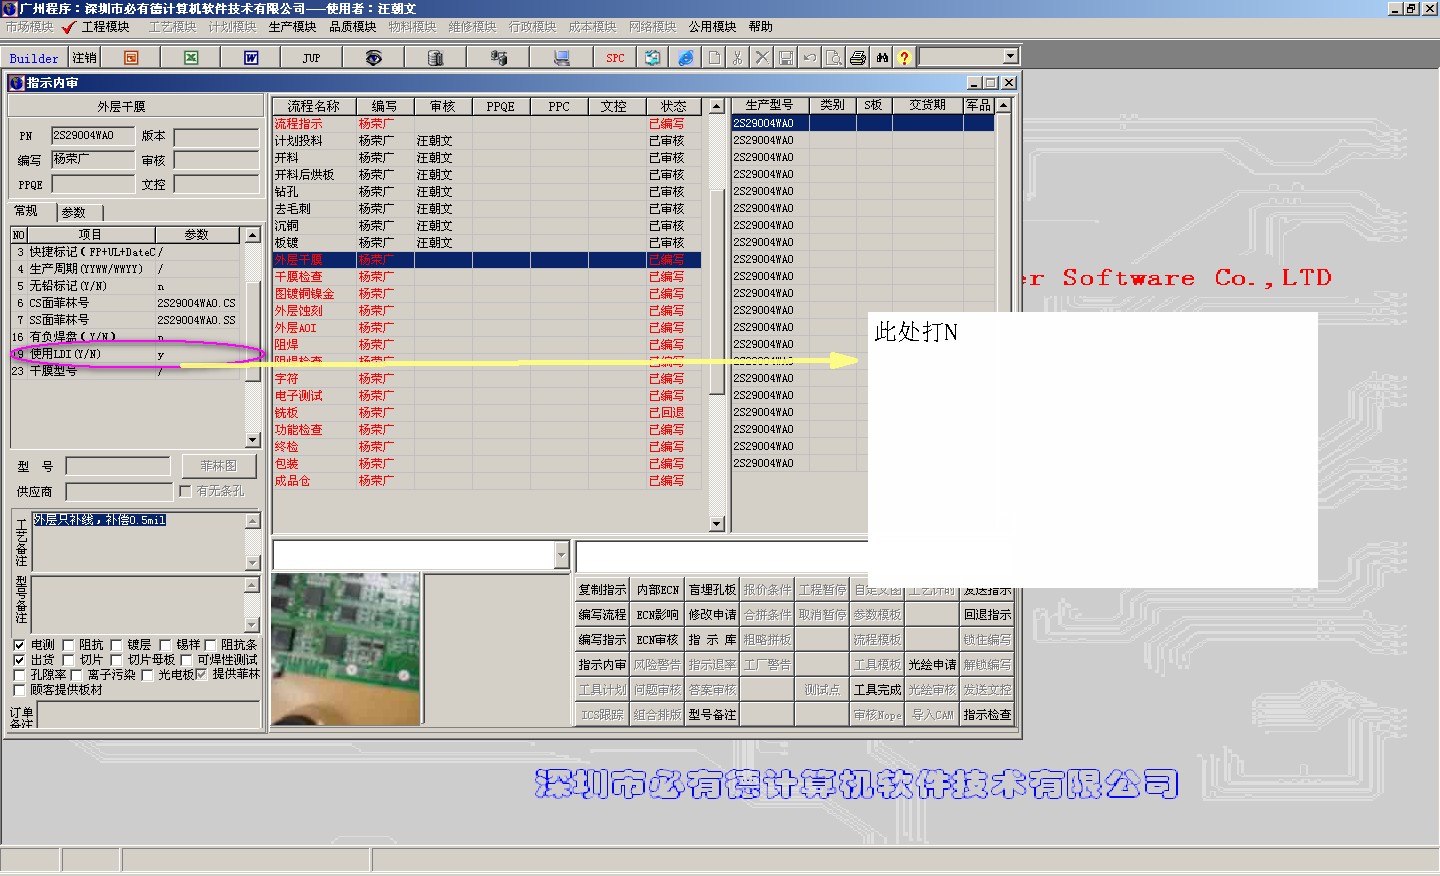Viewport: 1440px width, 876px height.
Task: Click the globe icon next to SPC
Action: tap(652, 58)
